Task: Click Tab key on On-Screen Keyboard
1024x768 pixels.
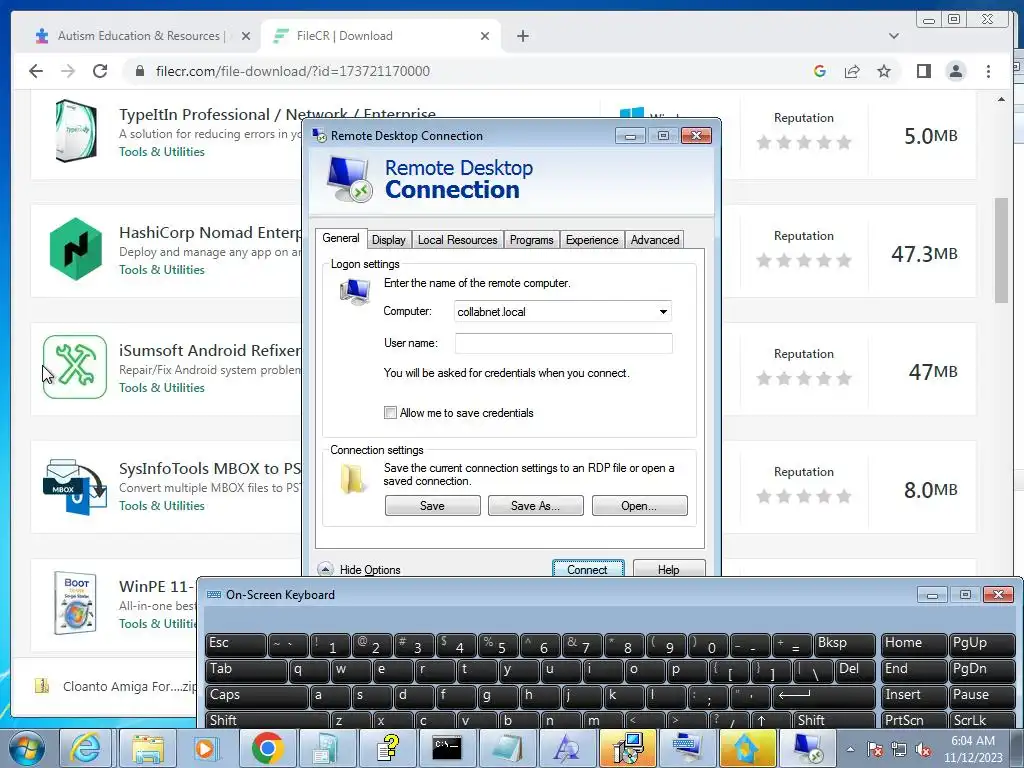Action: tap(246, 670)
